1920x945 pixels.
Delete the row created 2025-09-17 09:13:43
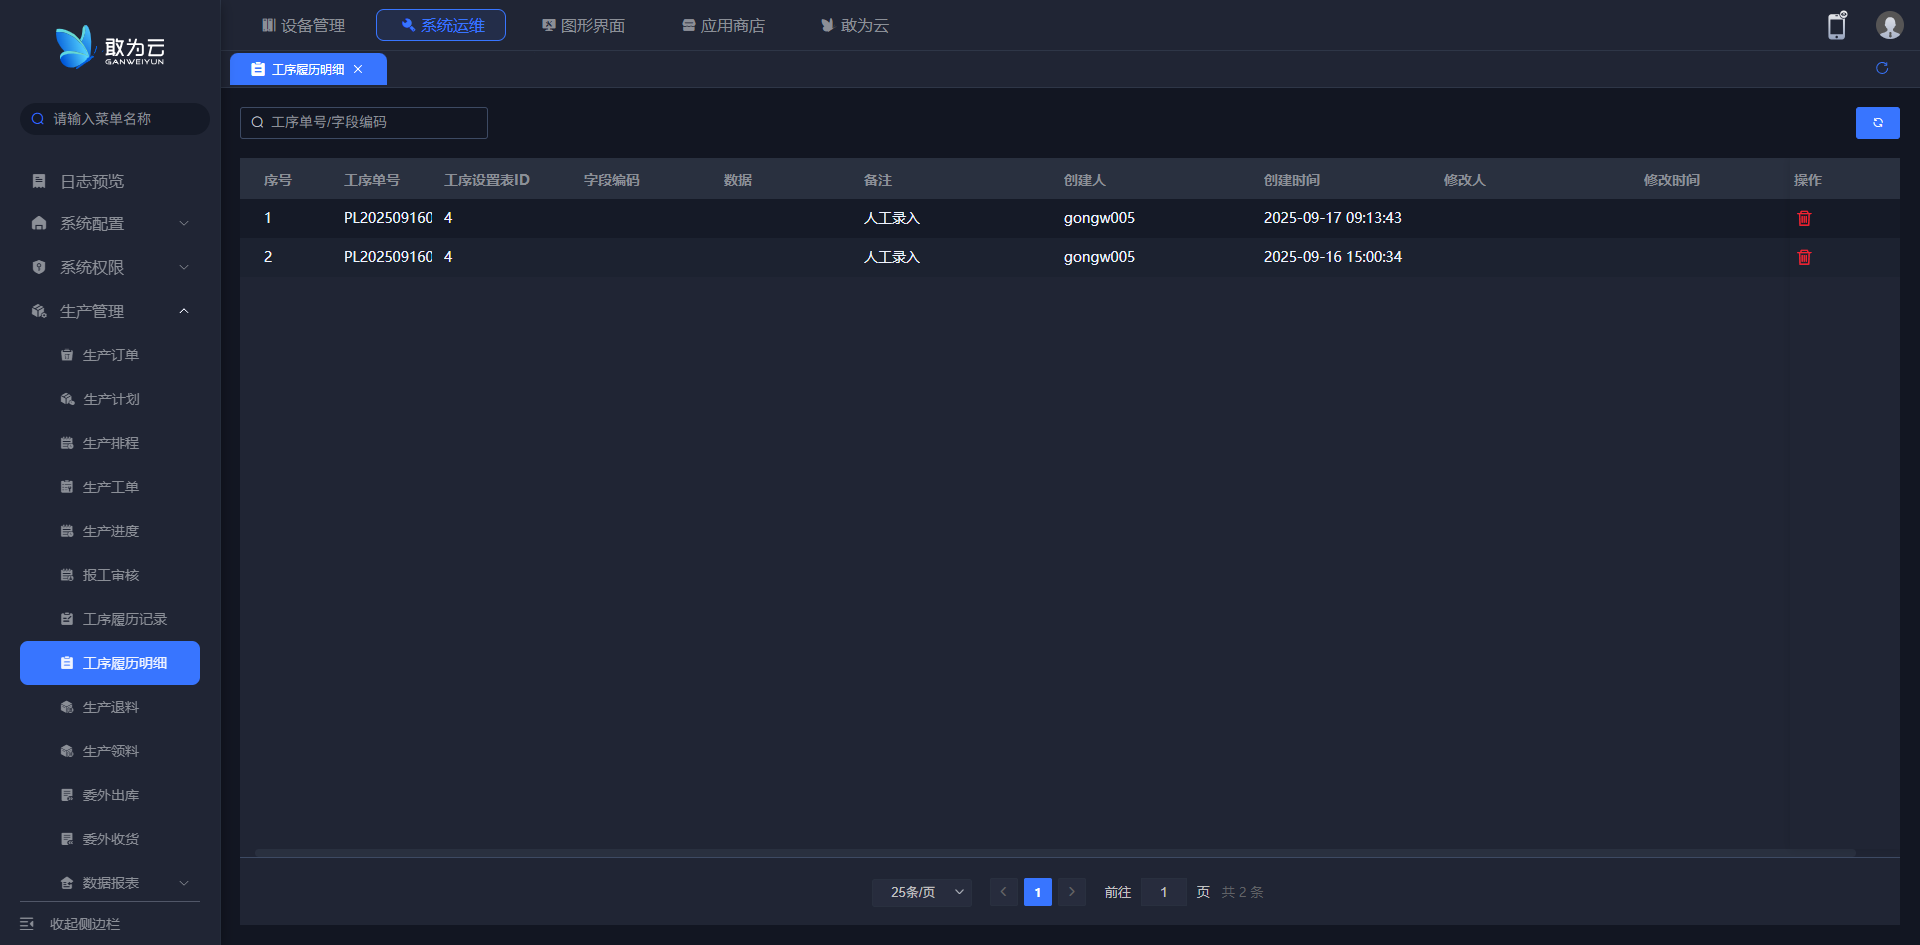coord(1804,218)
